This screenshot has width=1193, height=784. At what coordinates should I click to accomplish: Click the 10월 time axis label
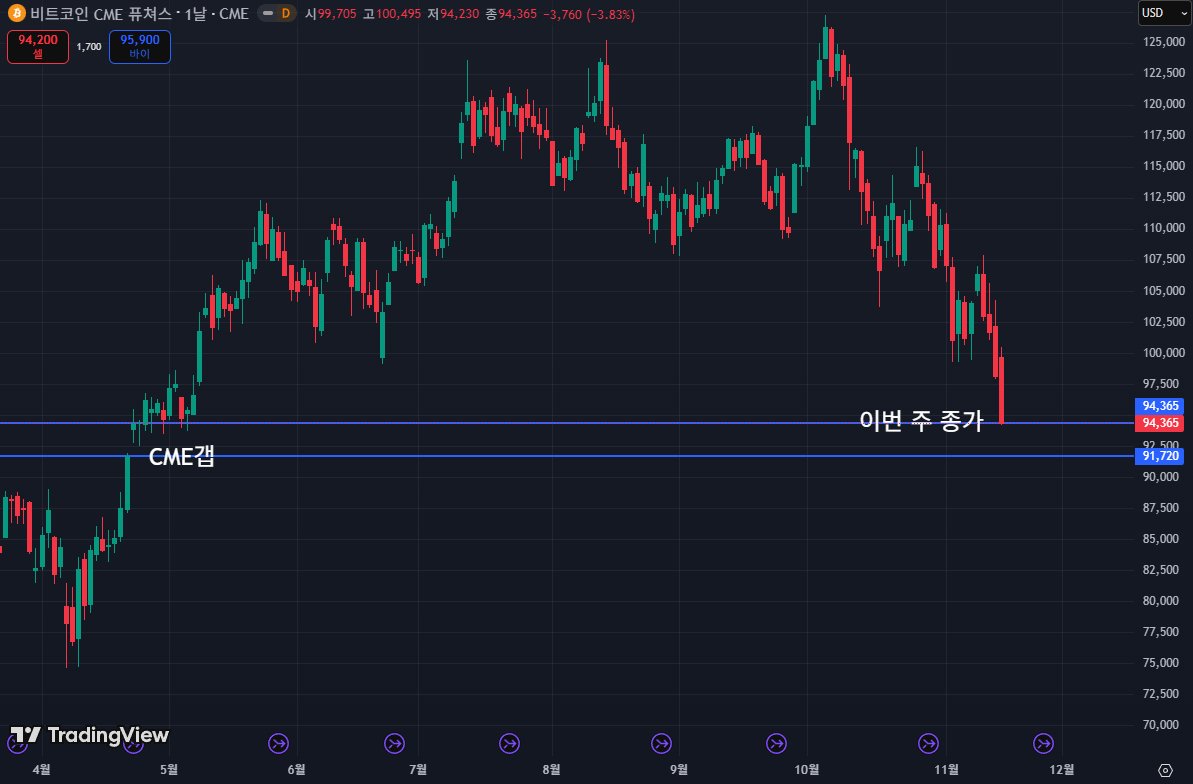click(806, 770)
